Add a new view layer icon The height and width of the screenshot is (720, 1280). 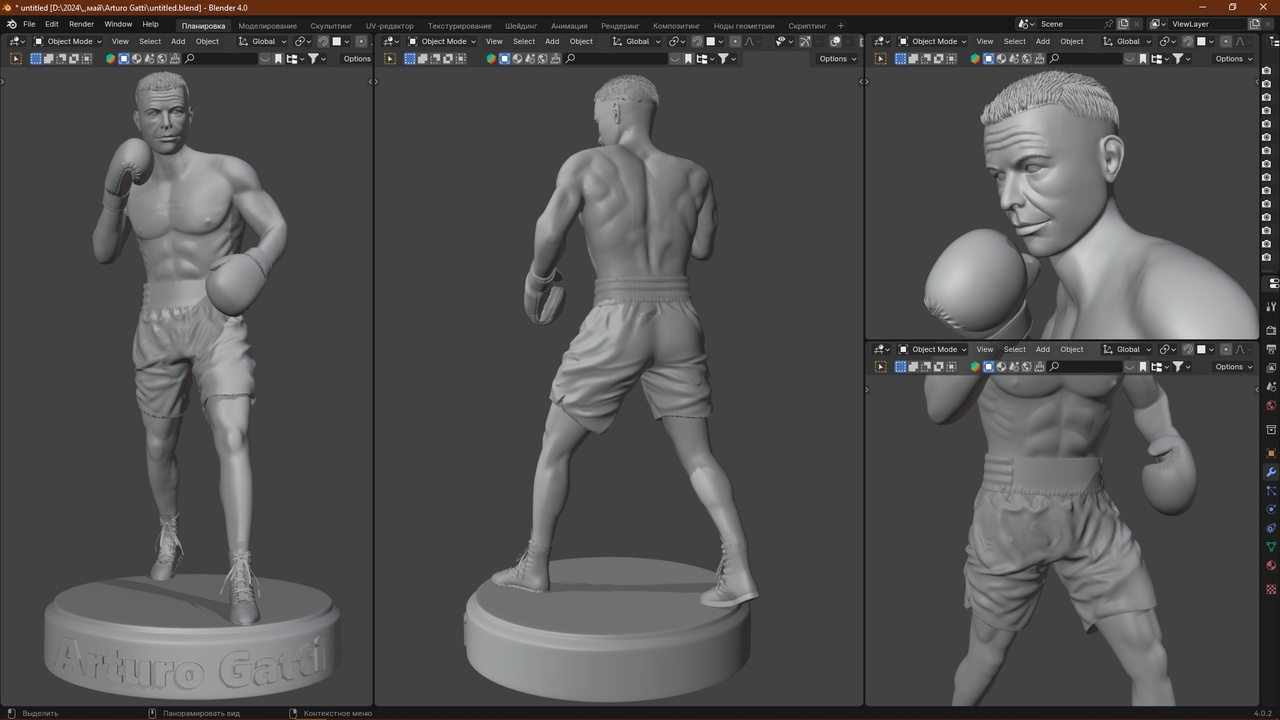(1254, 24)
